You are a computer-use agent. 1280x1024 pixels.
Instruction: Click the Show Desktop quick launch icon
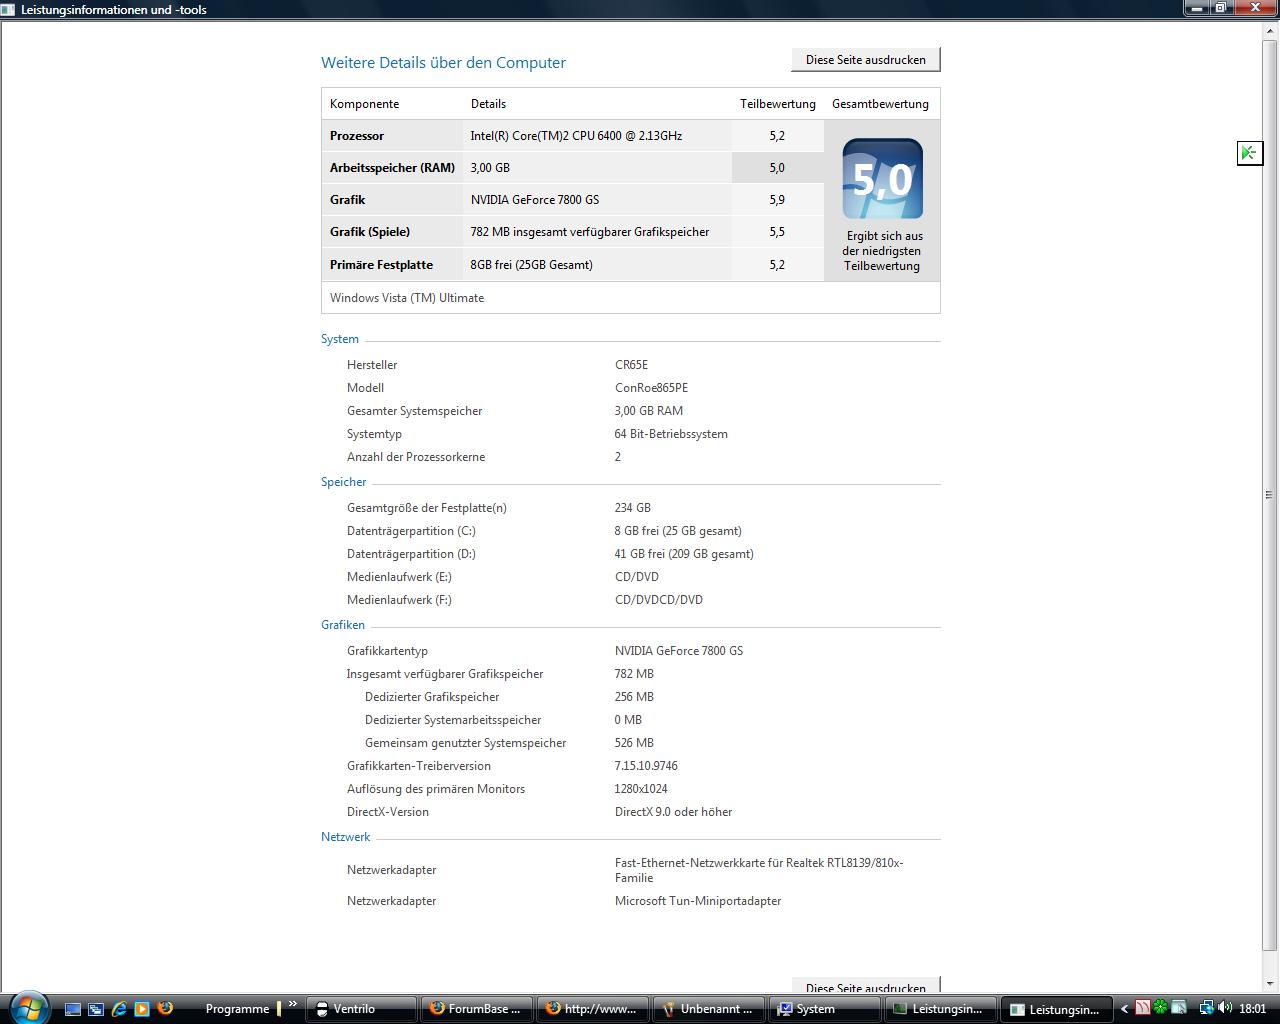(73, 1009)
